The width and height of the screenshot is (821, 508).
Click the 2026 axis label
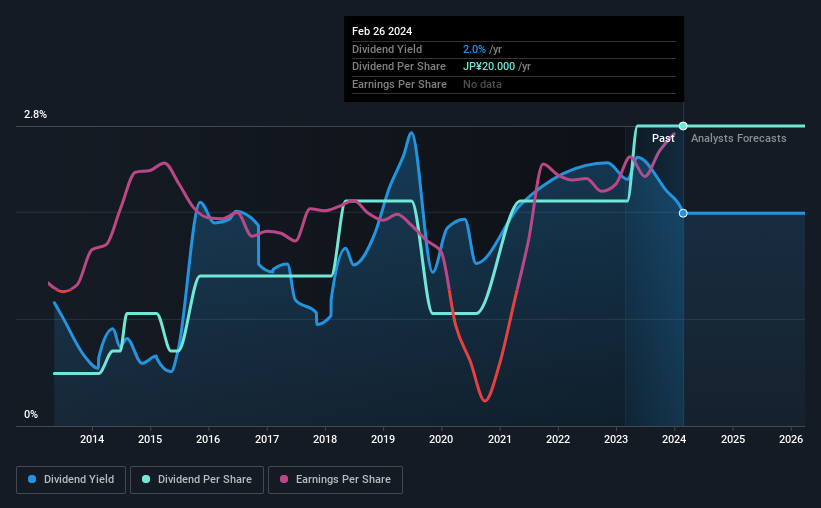click(x=791, y=439)
